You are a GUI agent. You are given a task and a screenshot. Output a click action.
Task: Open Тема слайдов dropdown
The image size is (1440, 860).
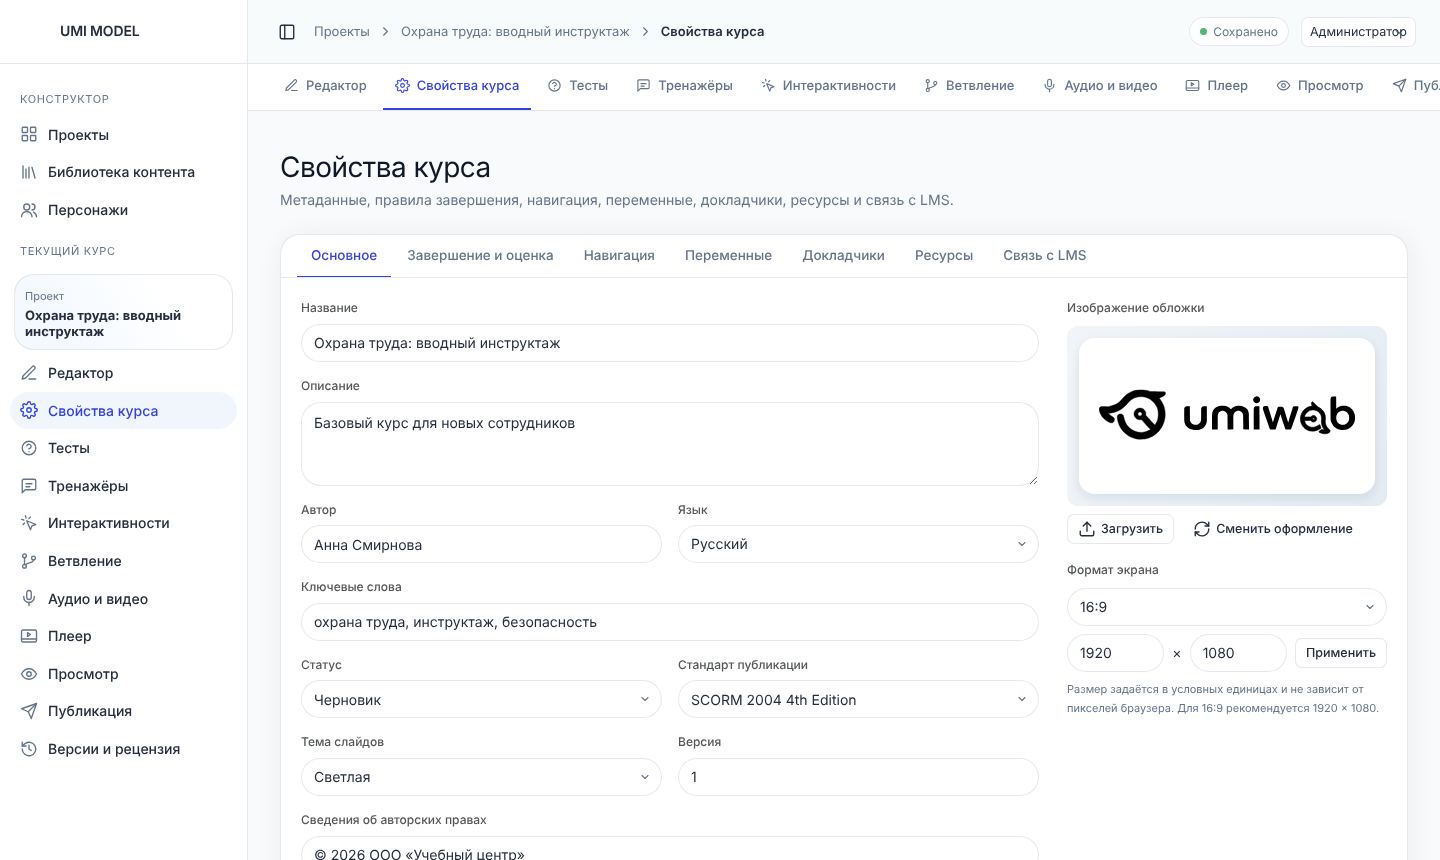coord(481,777)
